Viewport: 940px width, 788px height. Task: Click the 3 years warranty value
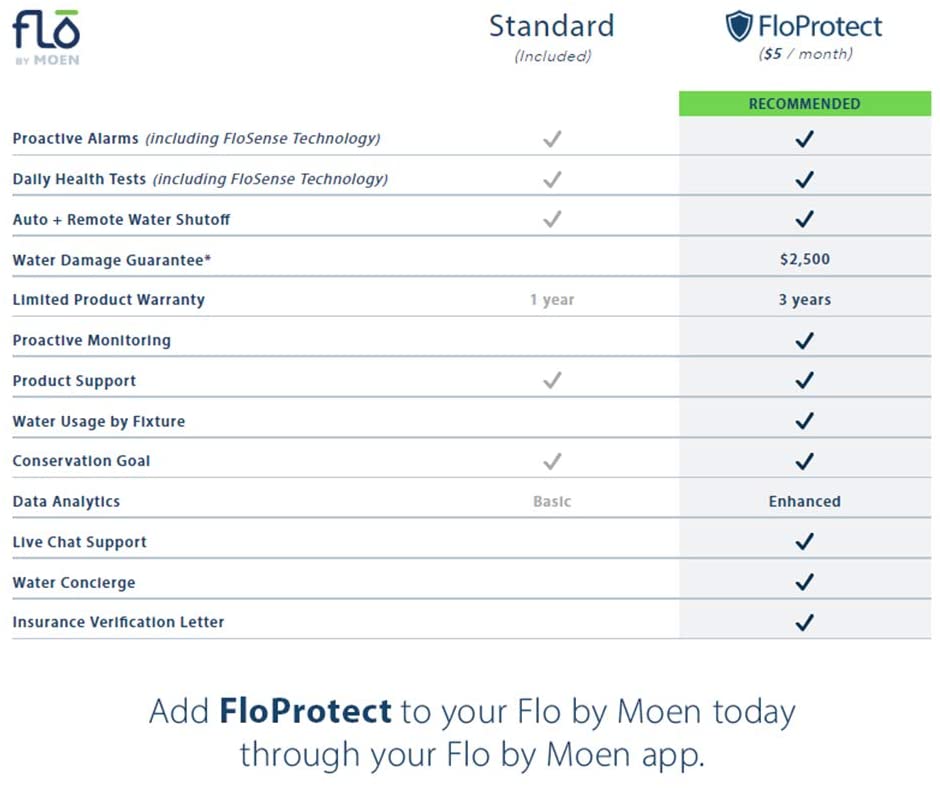805,299
